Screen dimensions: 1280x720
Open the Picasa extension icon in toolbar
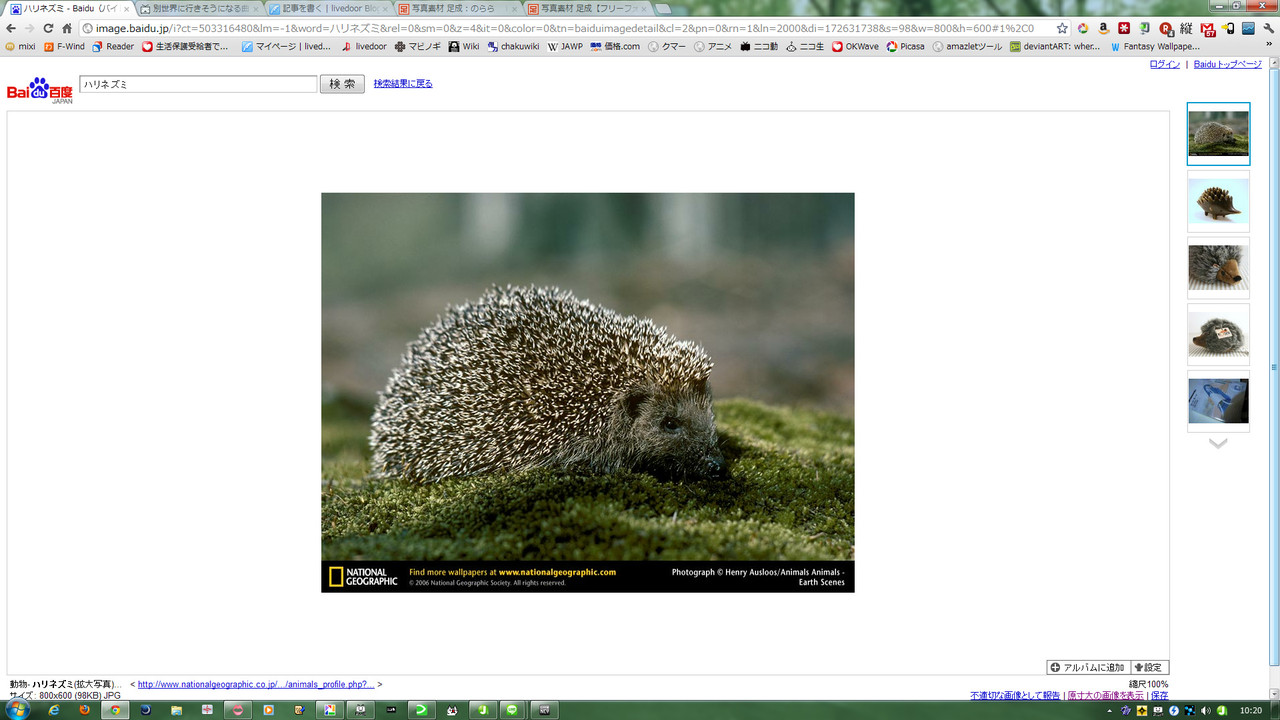click(x=1082, y=28)
